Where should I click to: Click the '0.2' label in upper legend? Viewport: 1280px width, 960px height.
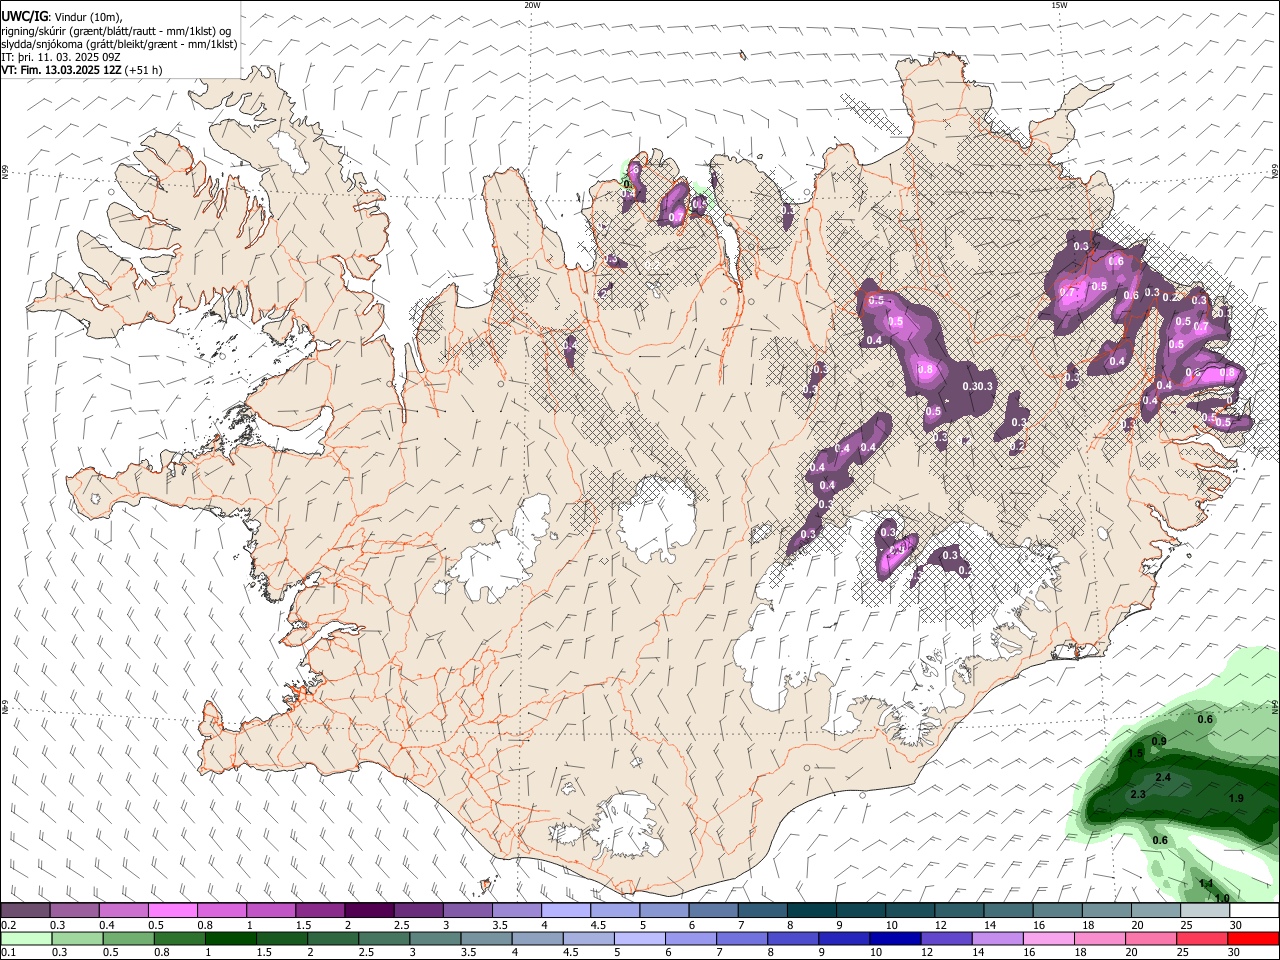tap(9, 926)
